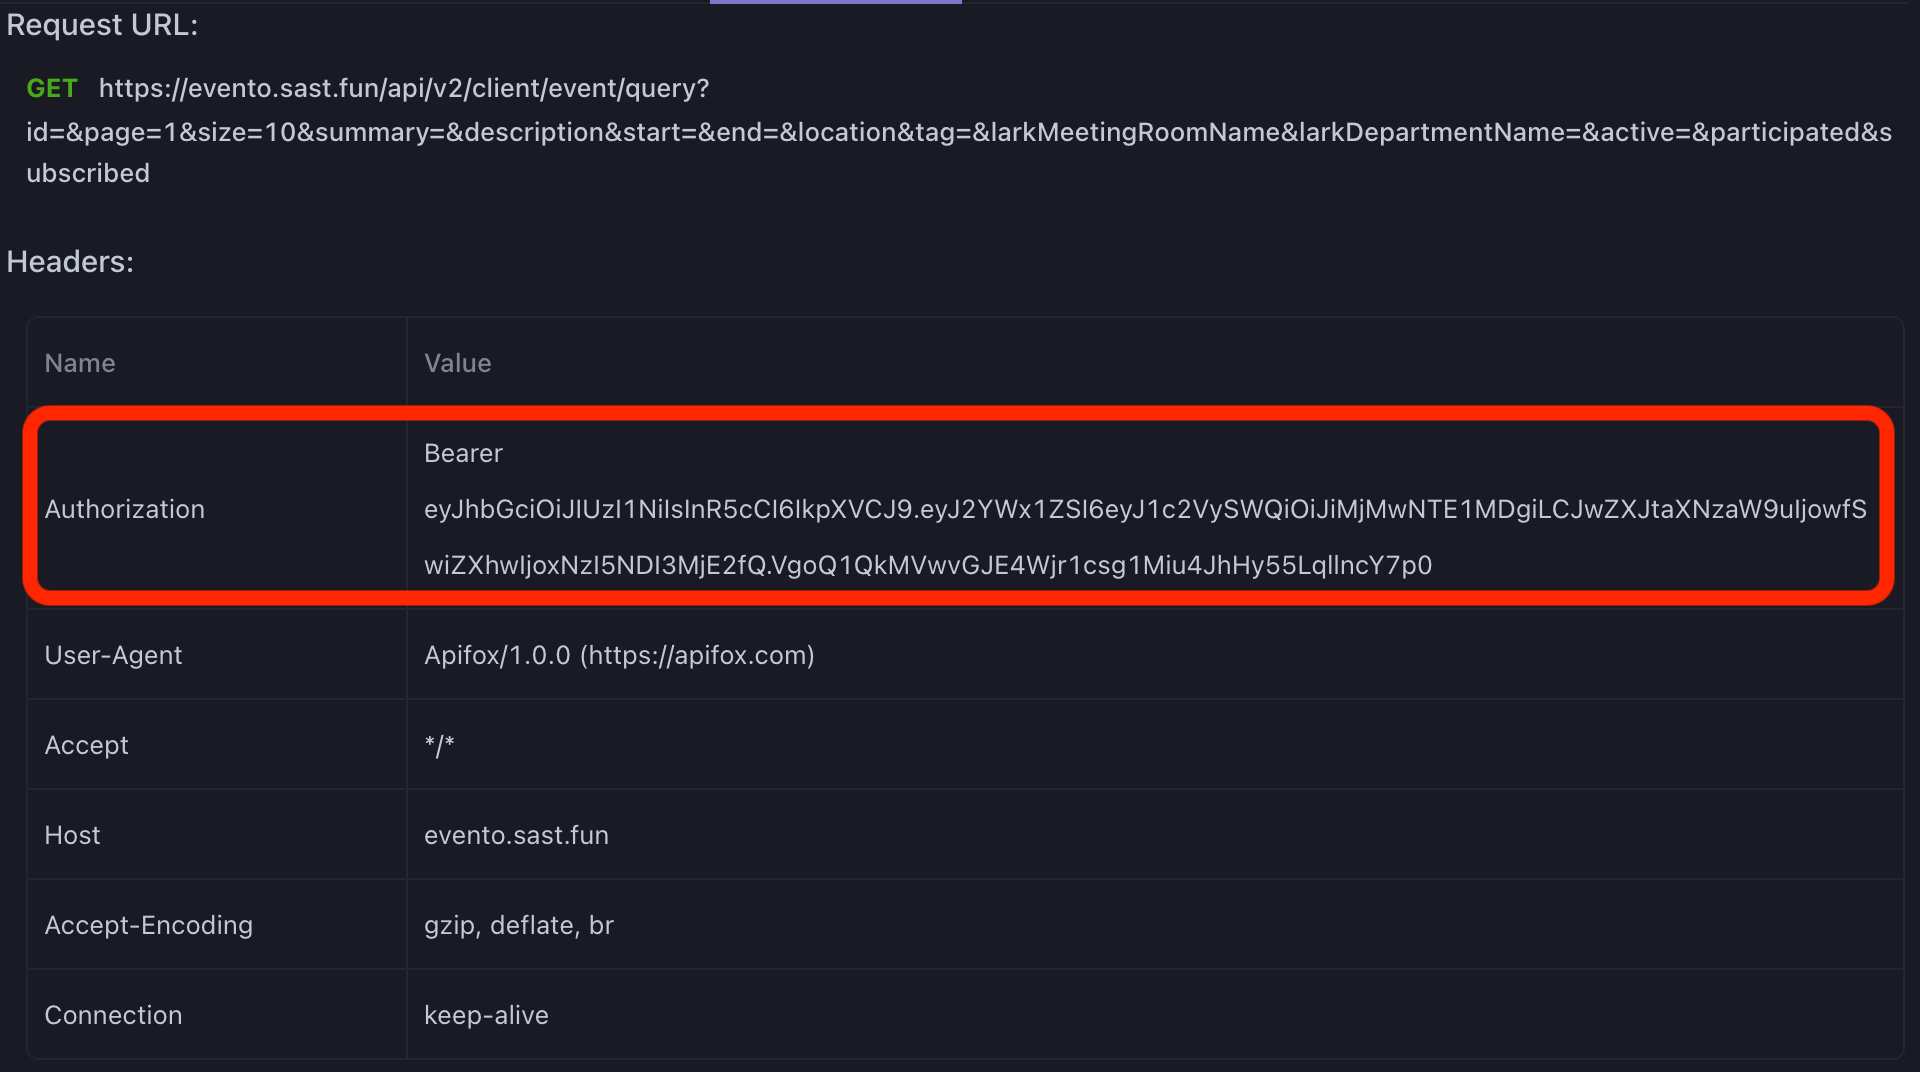Click the Apifox/1.0.0 user agent value
The height and width of the screenshot is (1072, 1920).
click(619, 655)
